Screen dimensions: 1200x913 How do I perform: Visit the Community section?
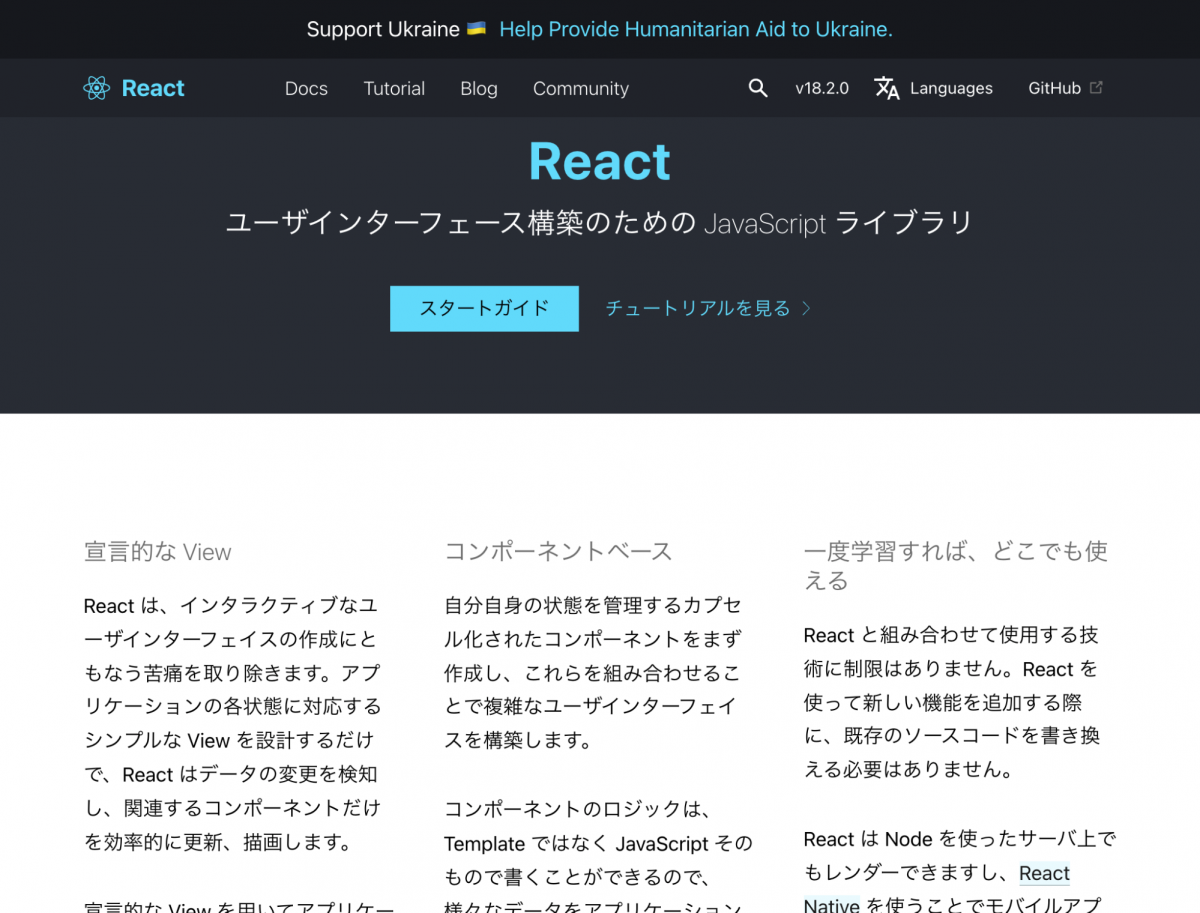click(x=580, y=88)
